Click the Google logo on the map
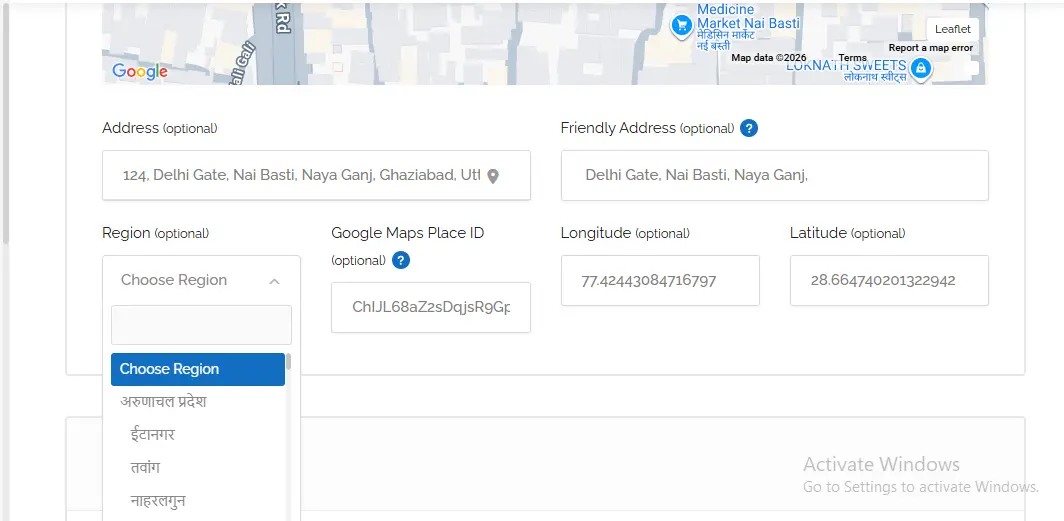 click(x=140, y=71)
